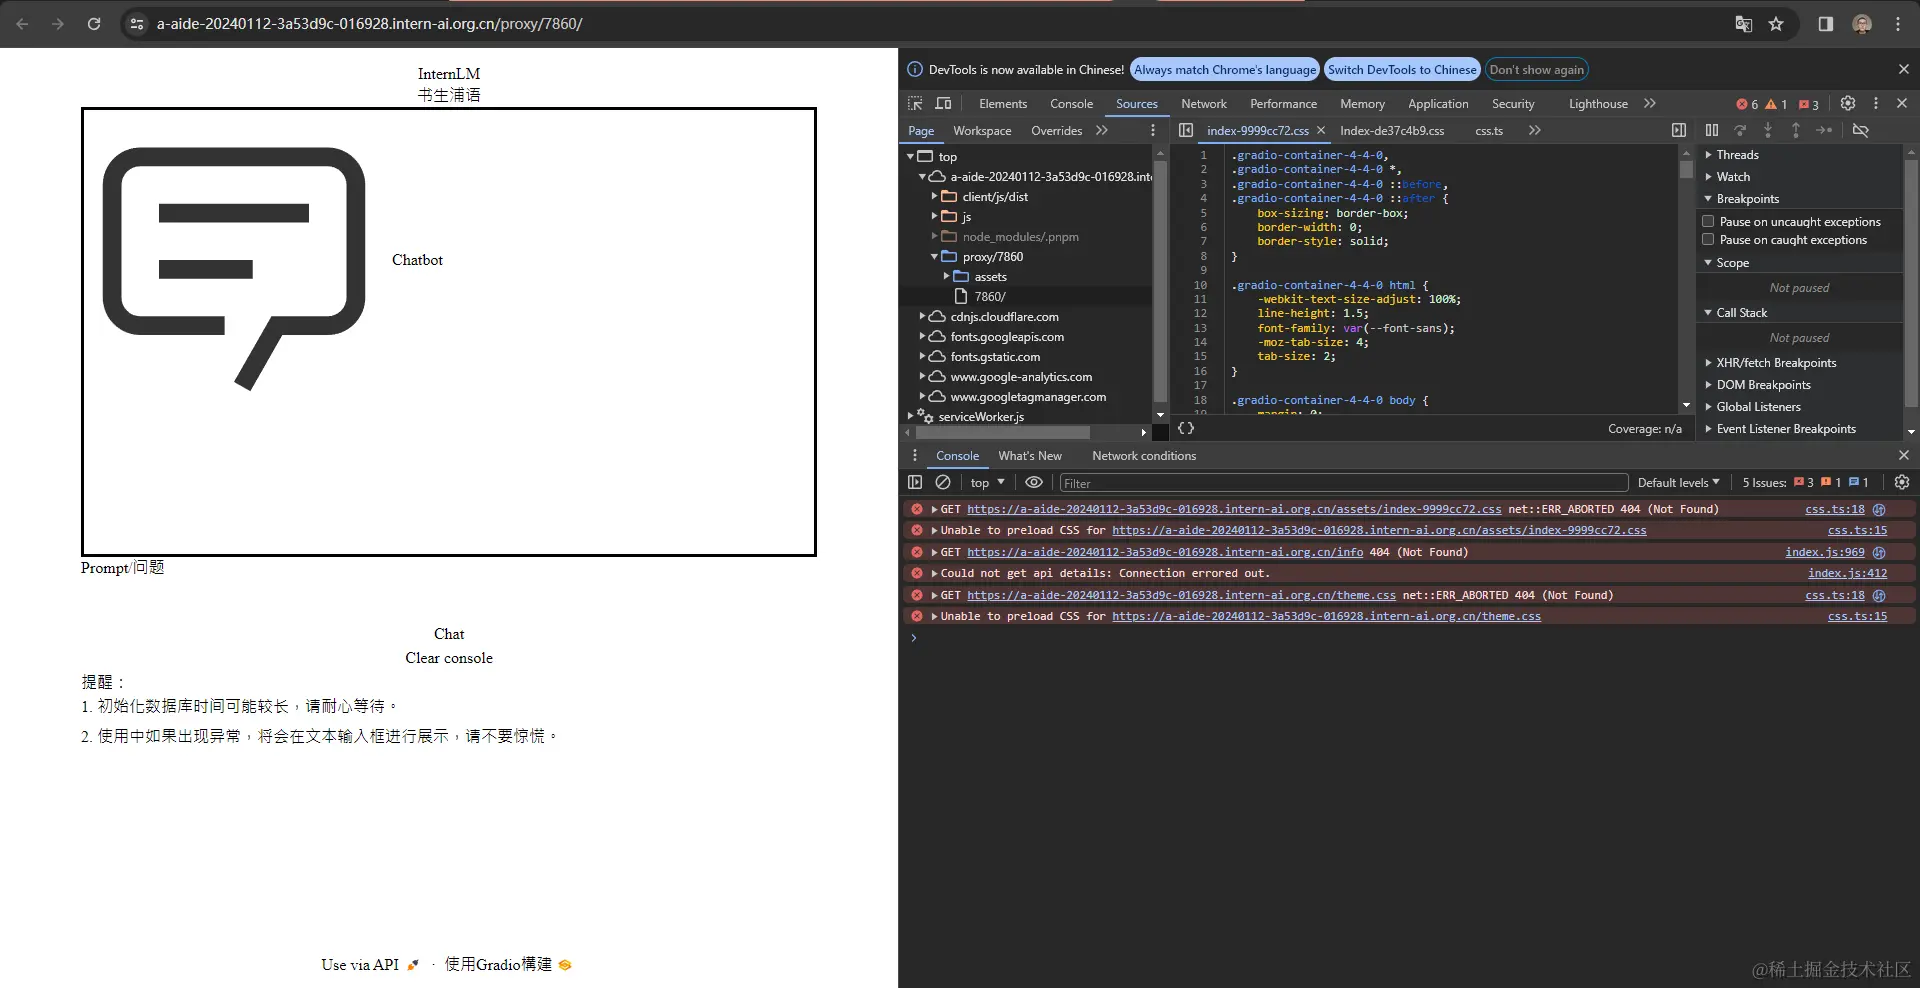Open the browser side panel icon
Viewport: 1920px width, 988px height.
point(1826,24)
